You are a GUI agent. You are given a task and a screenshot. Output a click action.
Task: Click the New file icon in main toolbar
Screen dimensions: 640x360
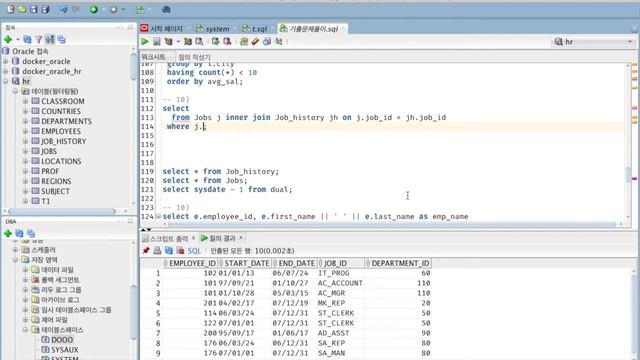point(11,9)
